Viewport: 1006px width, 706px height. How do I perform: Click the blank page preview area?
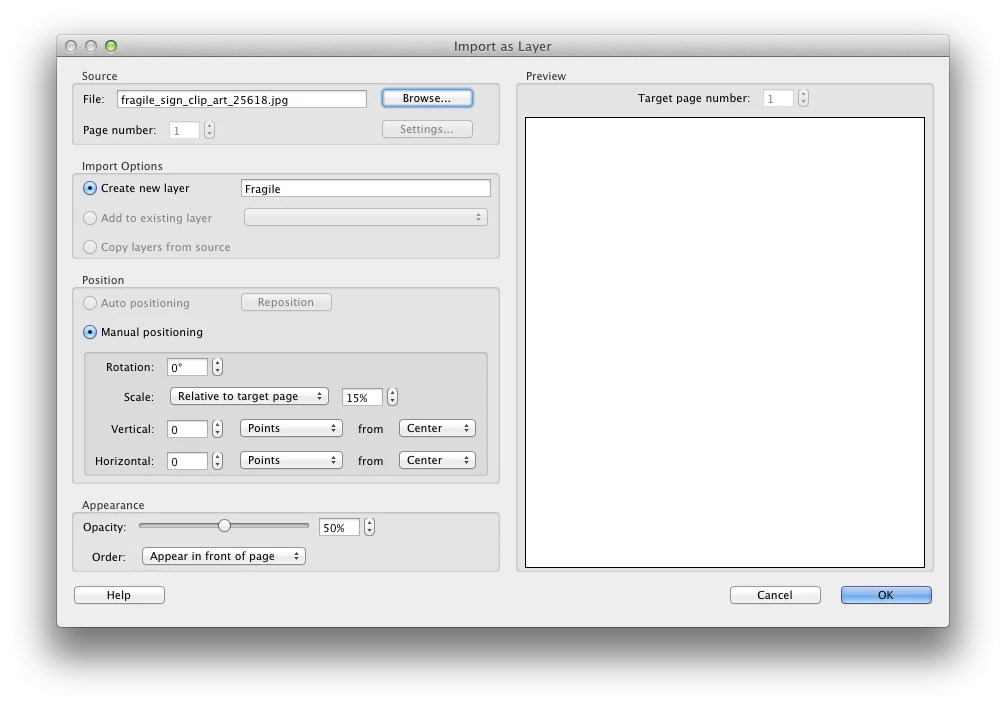point(725,342)
